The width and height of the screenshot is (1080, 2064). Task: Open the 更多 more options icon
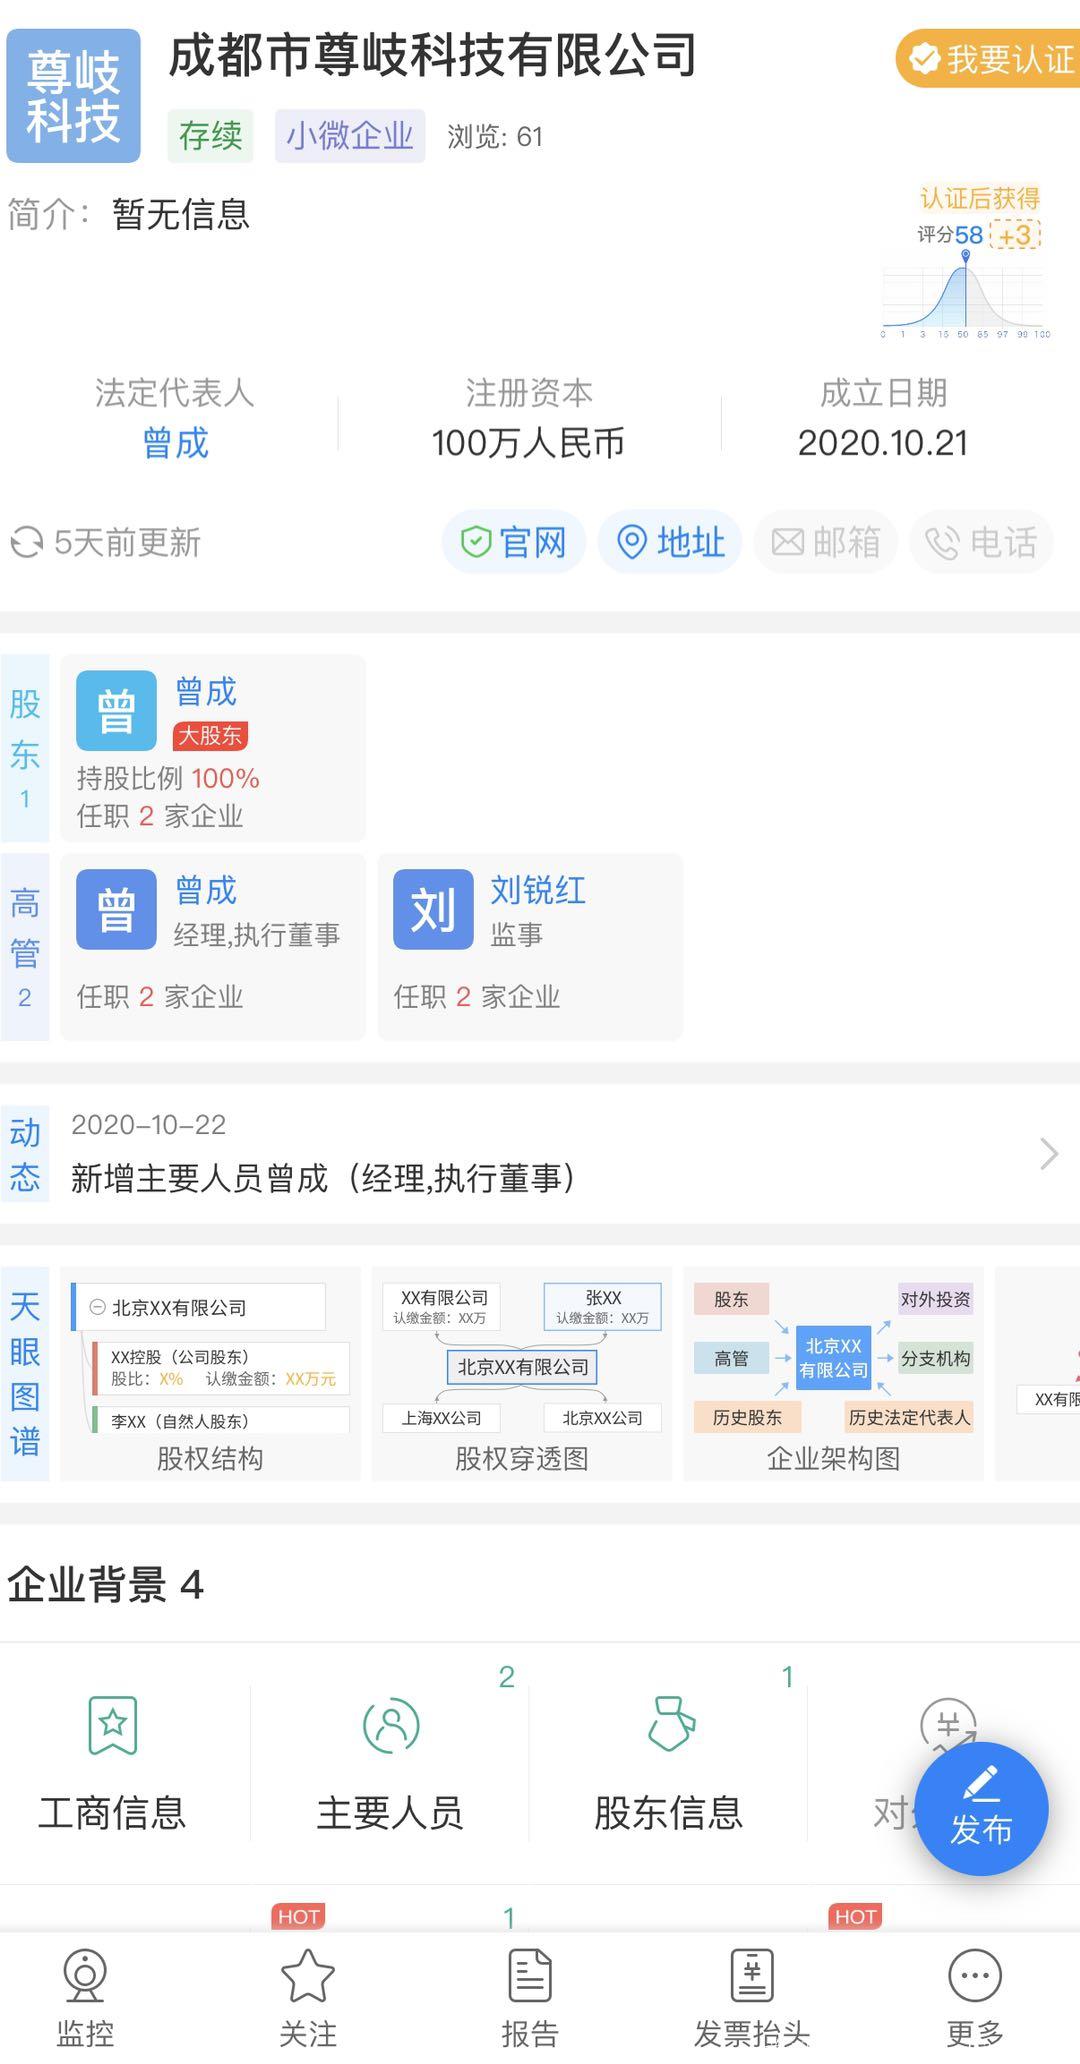[x=974, y=1976]
